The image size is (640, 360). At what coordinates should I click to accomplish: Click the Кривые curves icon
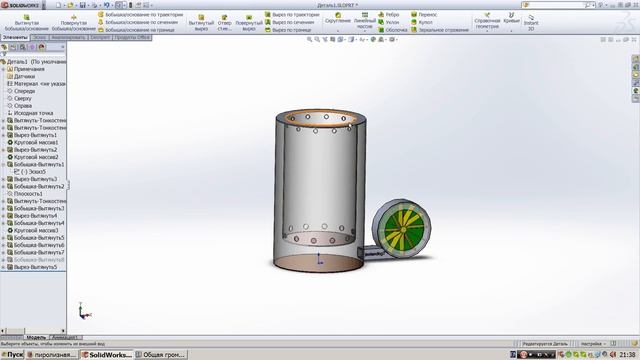click(x=511, y=15)
